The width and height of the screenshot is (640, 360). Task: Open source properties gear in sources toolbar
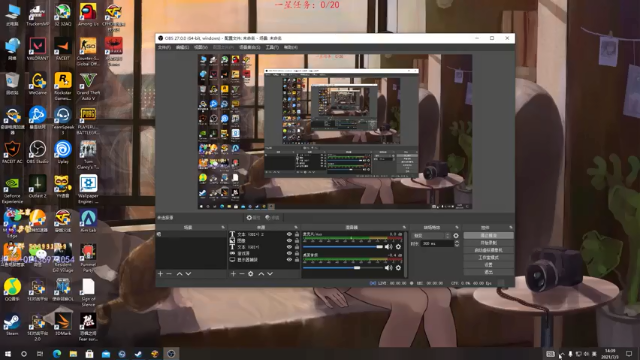[x=251, y=274]
